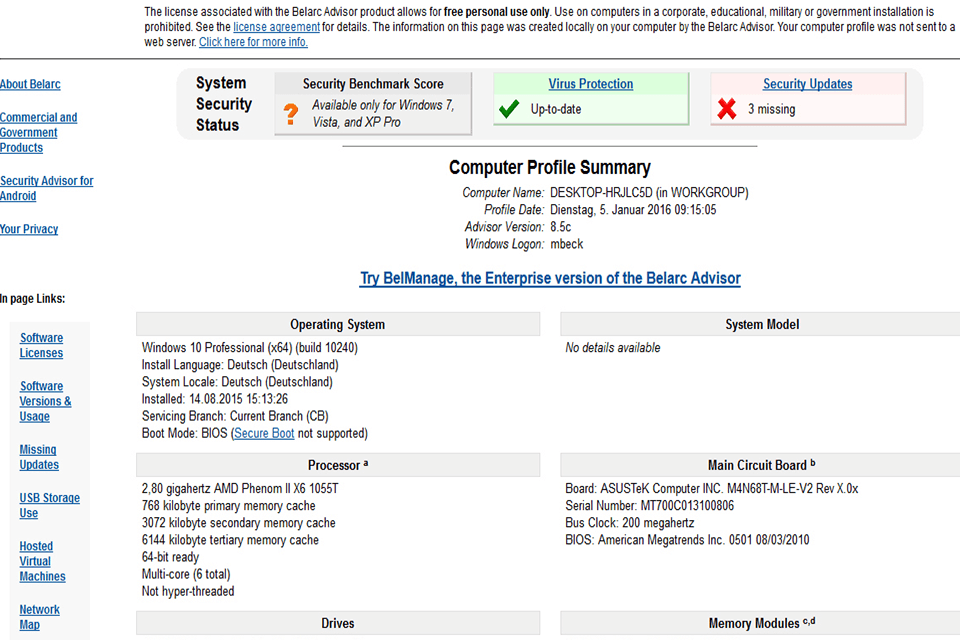Click the question mark Security Benchmark Score icon

290,110
